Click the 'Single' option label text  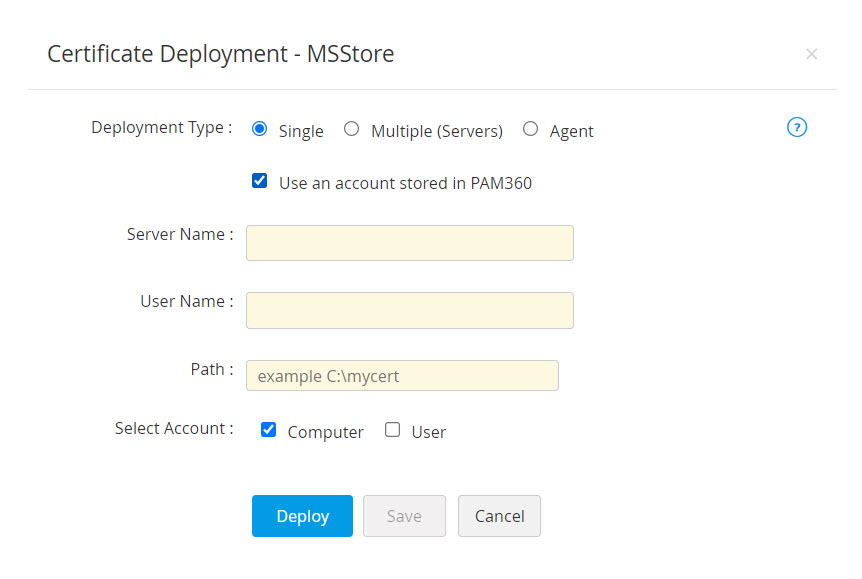tap(301, 131)
